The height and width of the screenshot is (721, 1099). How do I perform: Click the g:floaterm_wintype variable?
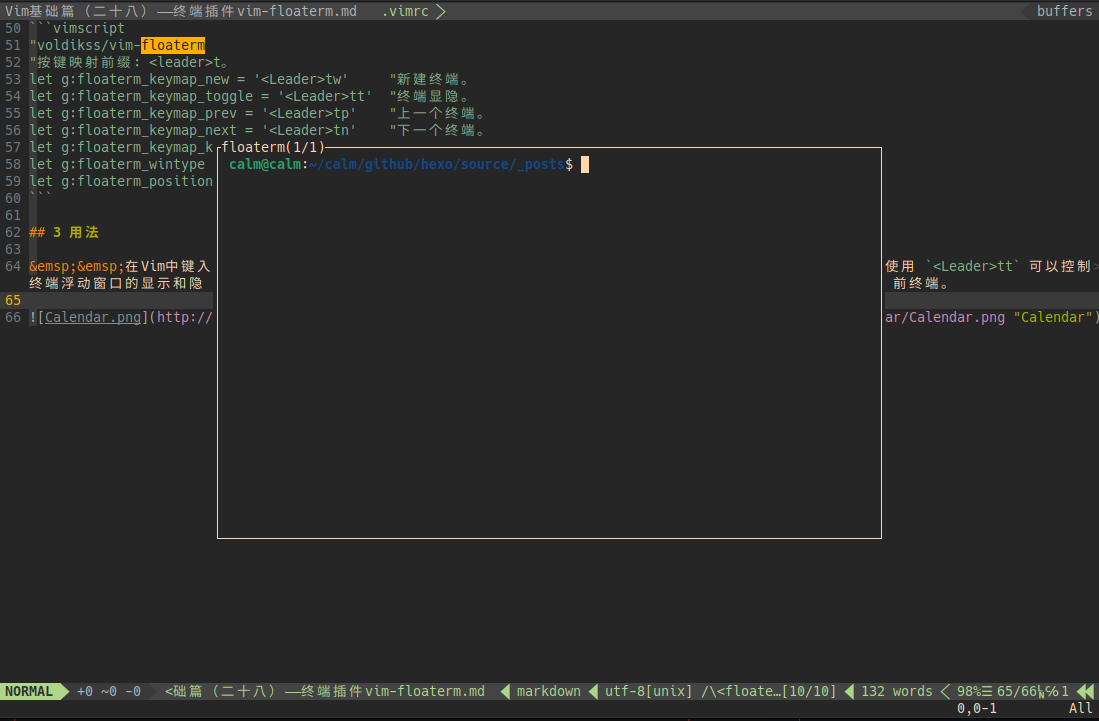[133, 165]
